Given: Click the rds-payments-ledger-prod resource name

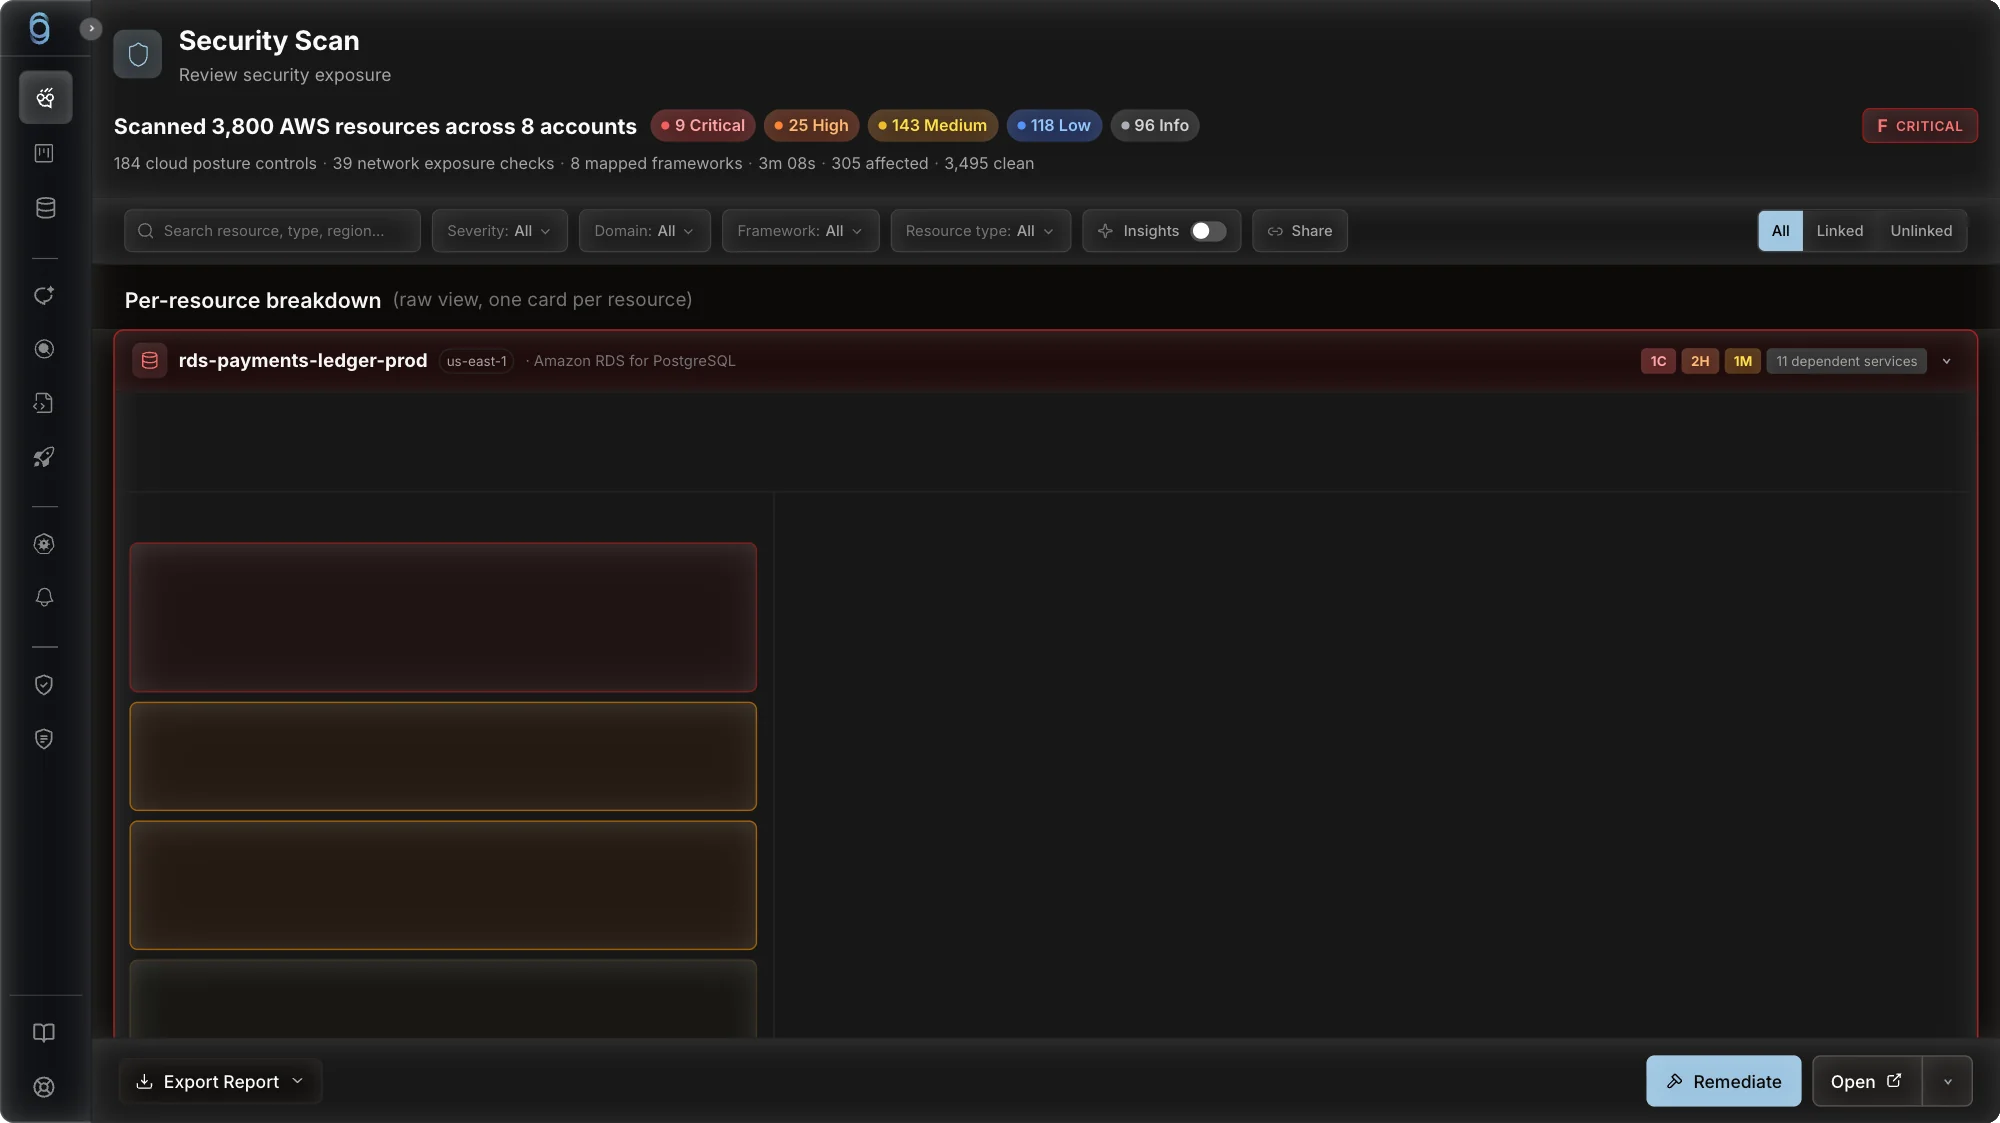Looking at the screenshot, I should [303, 361].
